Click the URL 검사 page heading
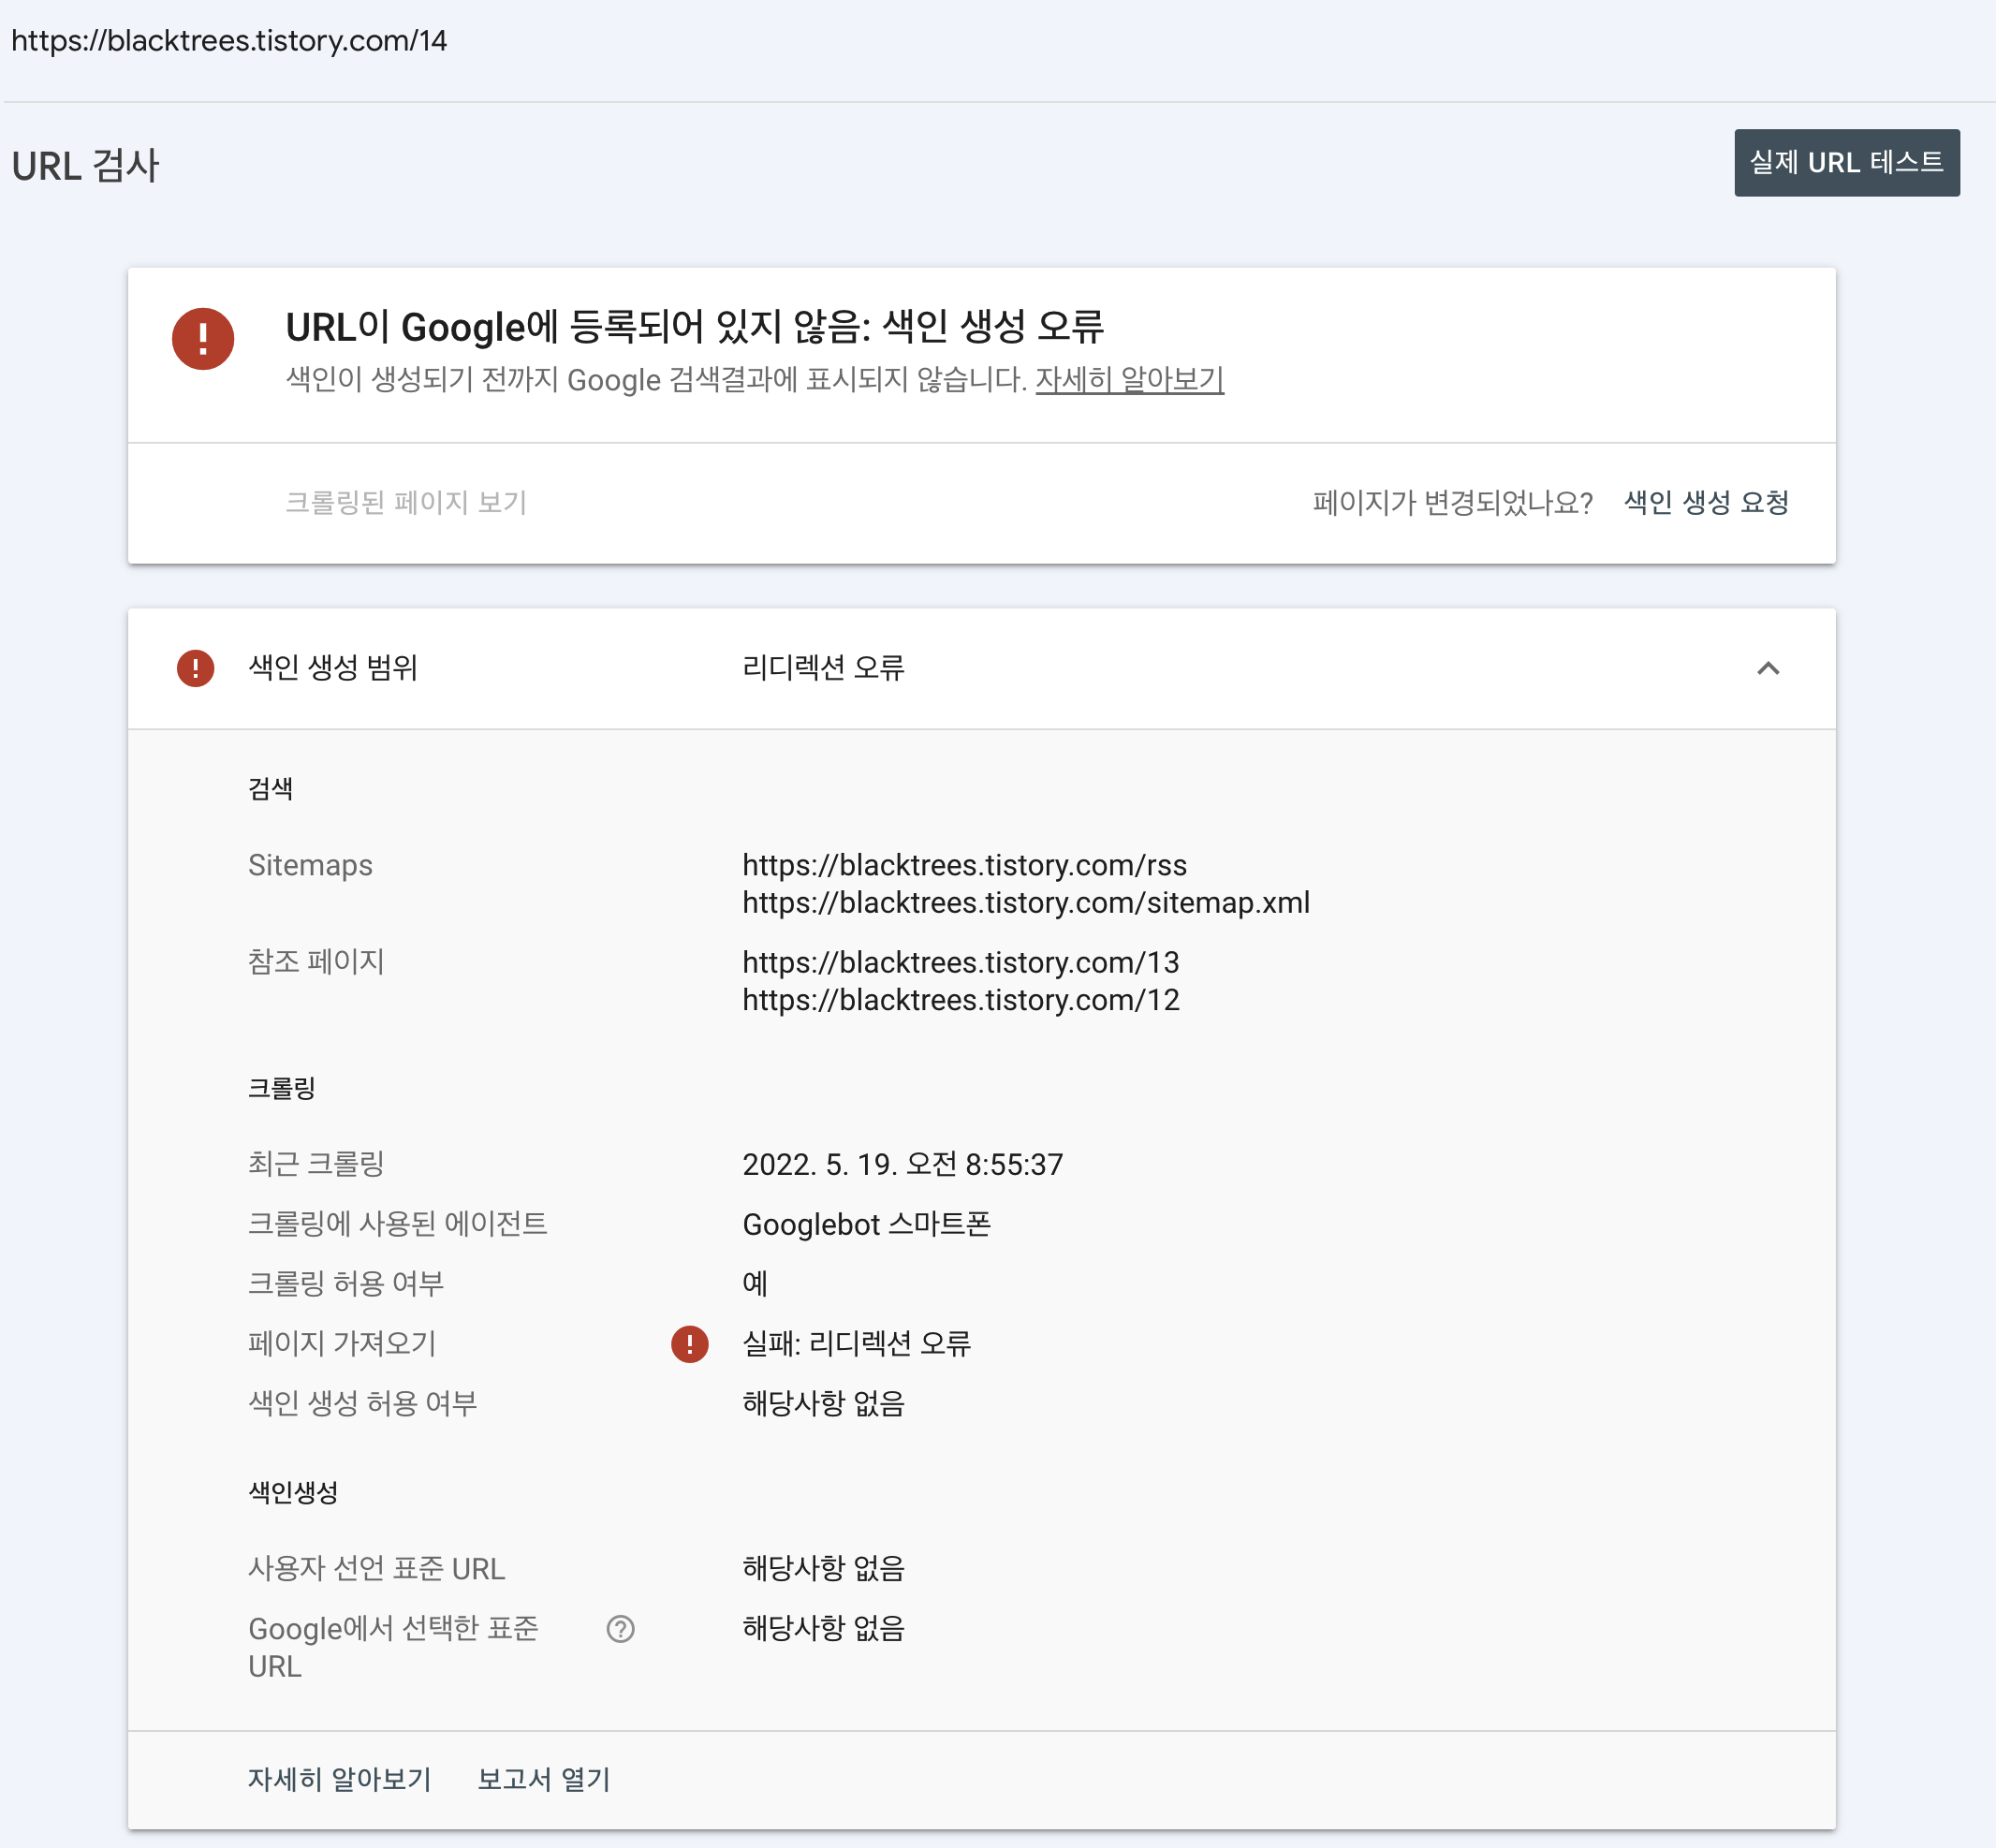Image resolution: width=1996 pixels, height=1848 pixels. [85, 166]
